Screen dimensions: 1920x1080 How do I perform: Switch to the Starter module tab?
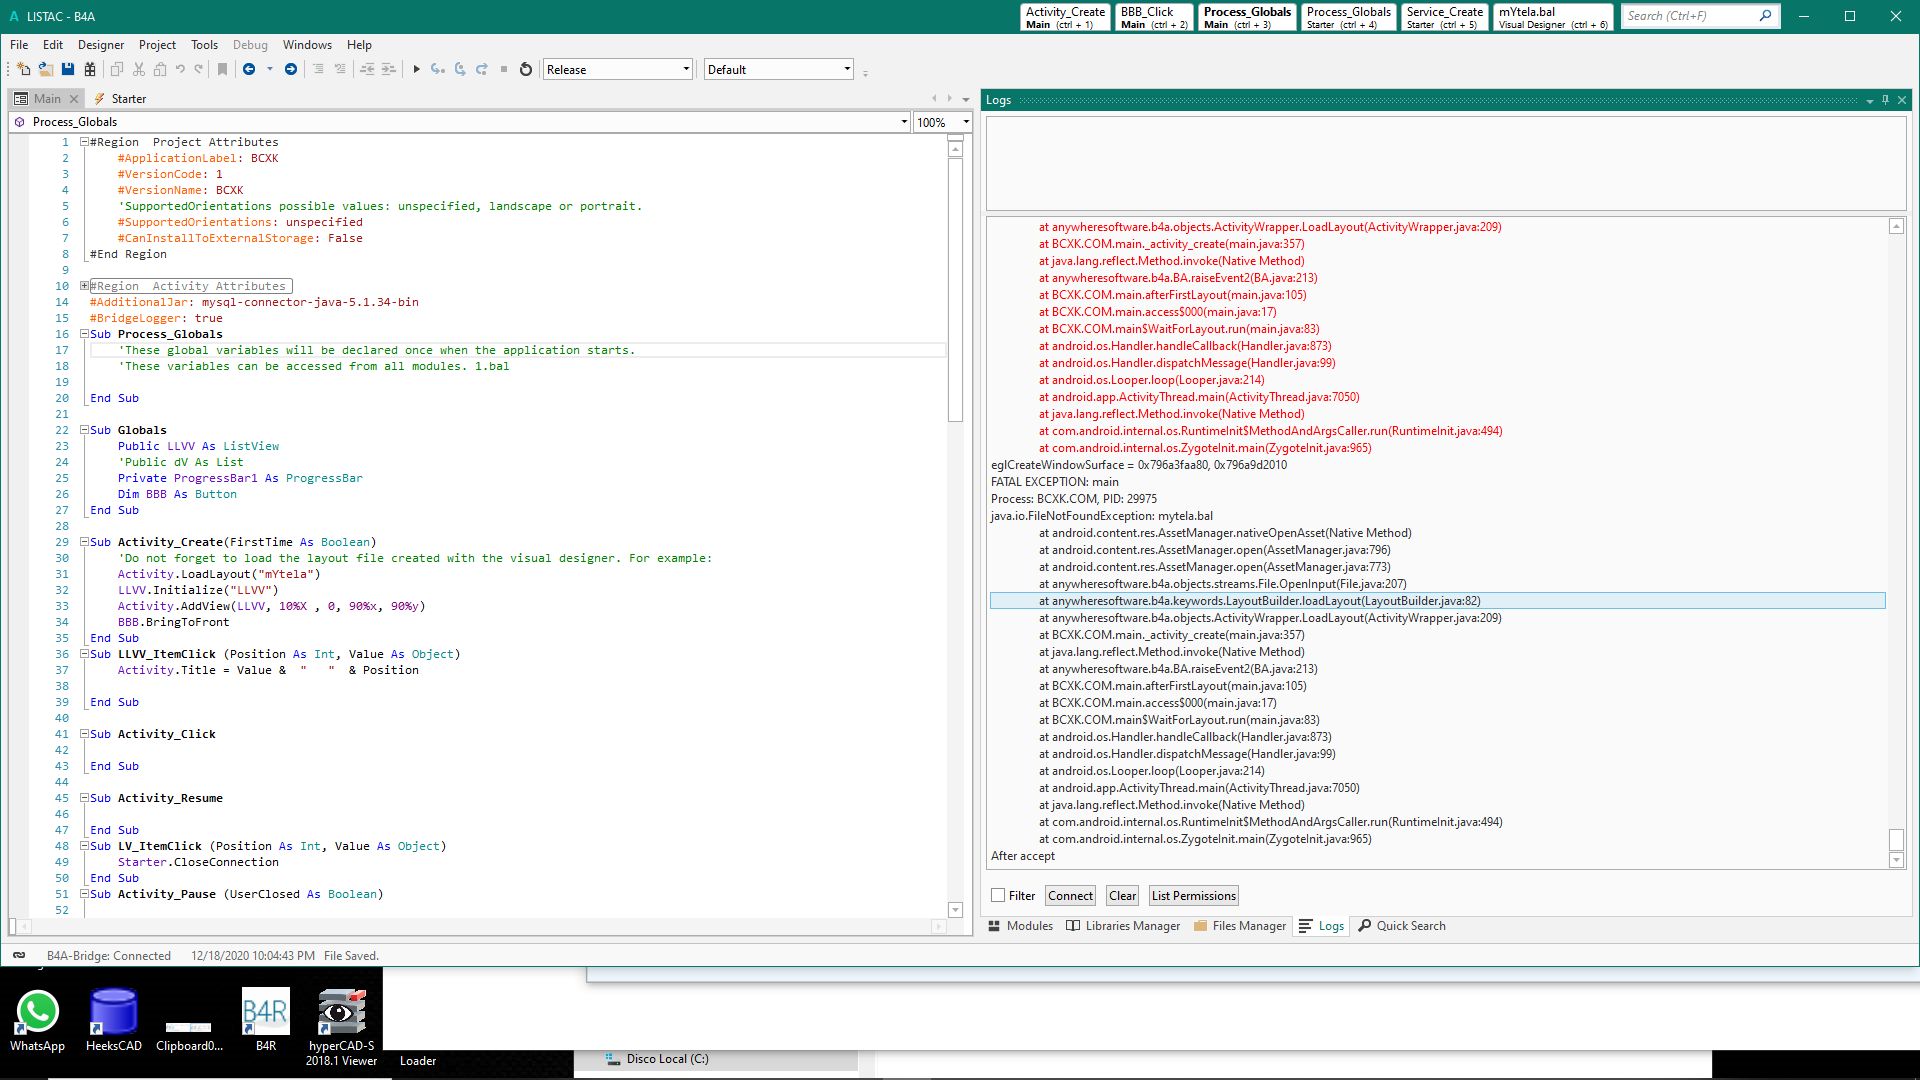point(128,99)
